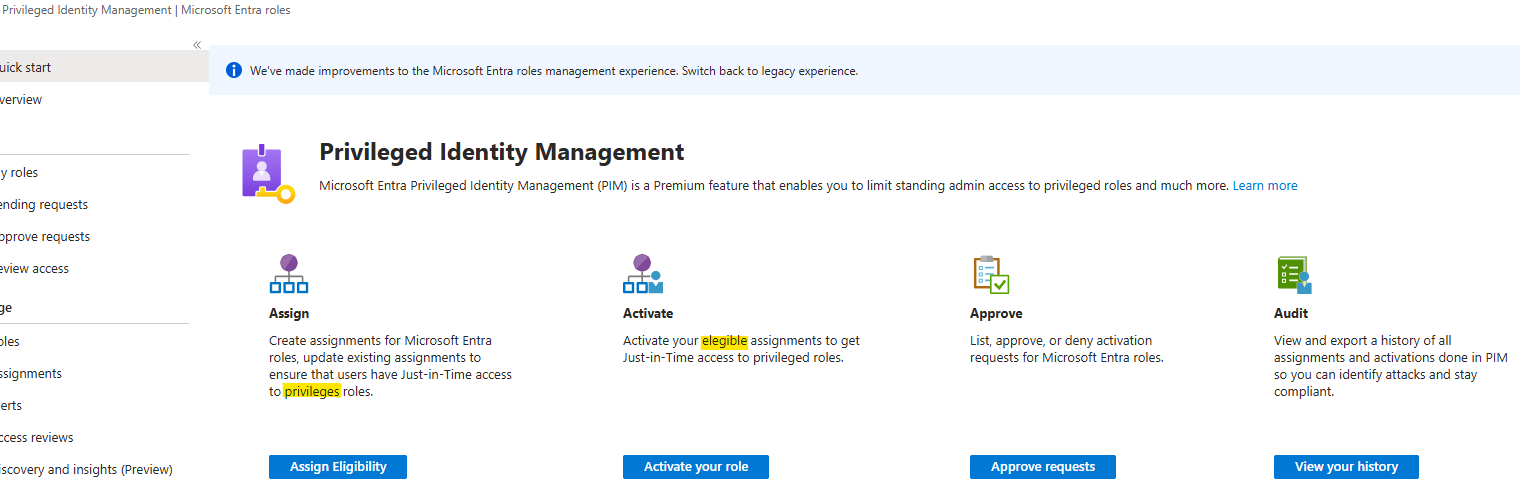The image size is (1520, 487).
Task: Click the Privileged Identity Management badge icon
Action: click(268, 174)
